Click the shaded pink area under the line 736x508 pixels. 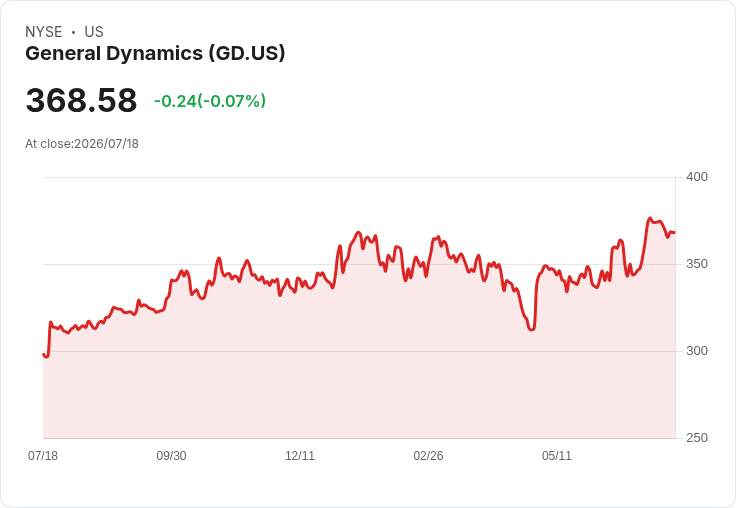pos(359,376)
